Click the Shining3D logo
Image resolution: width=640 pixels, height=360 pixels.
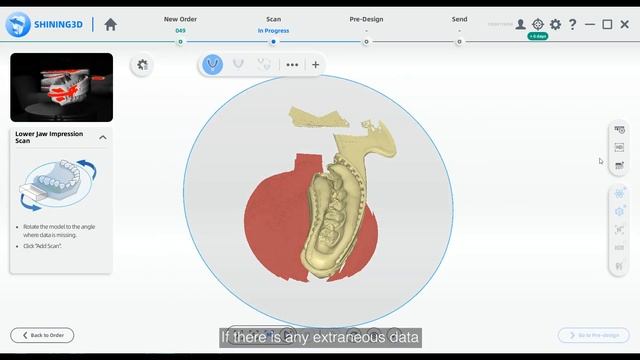(44, 24)
